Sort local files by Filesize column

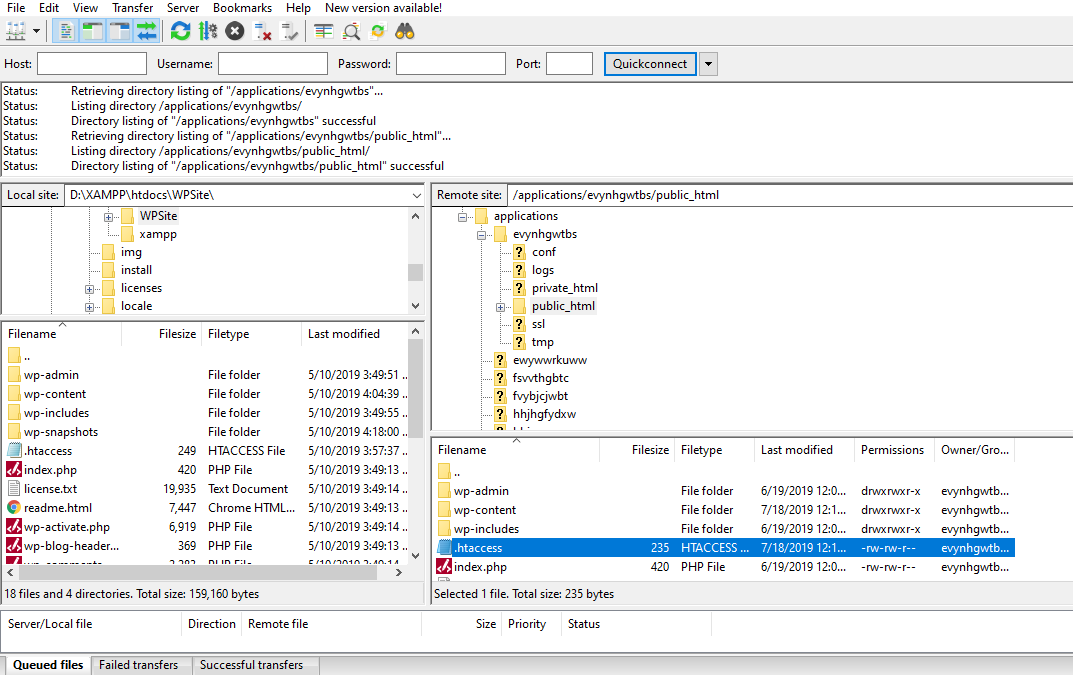177,334
